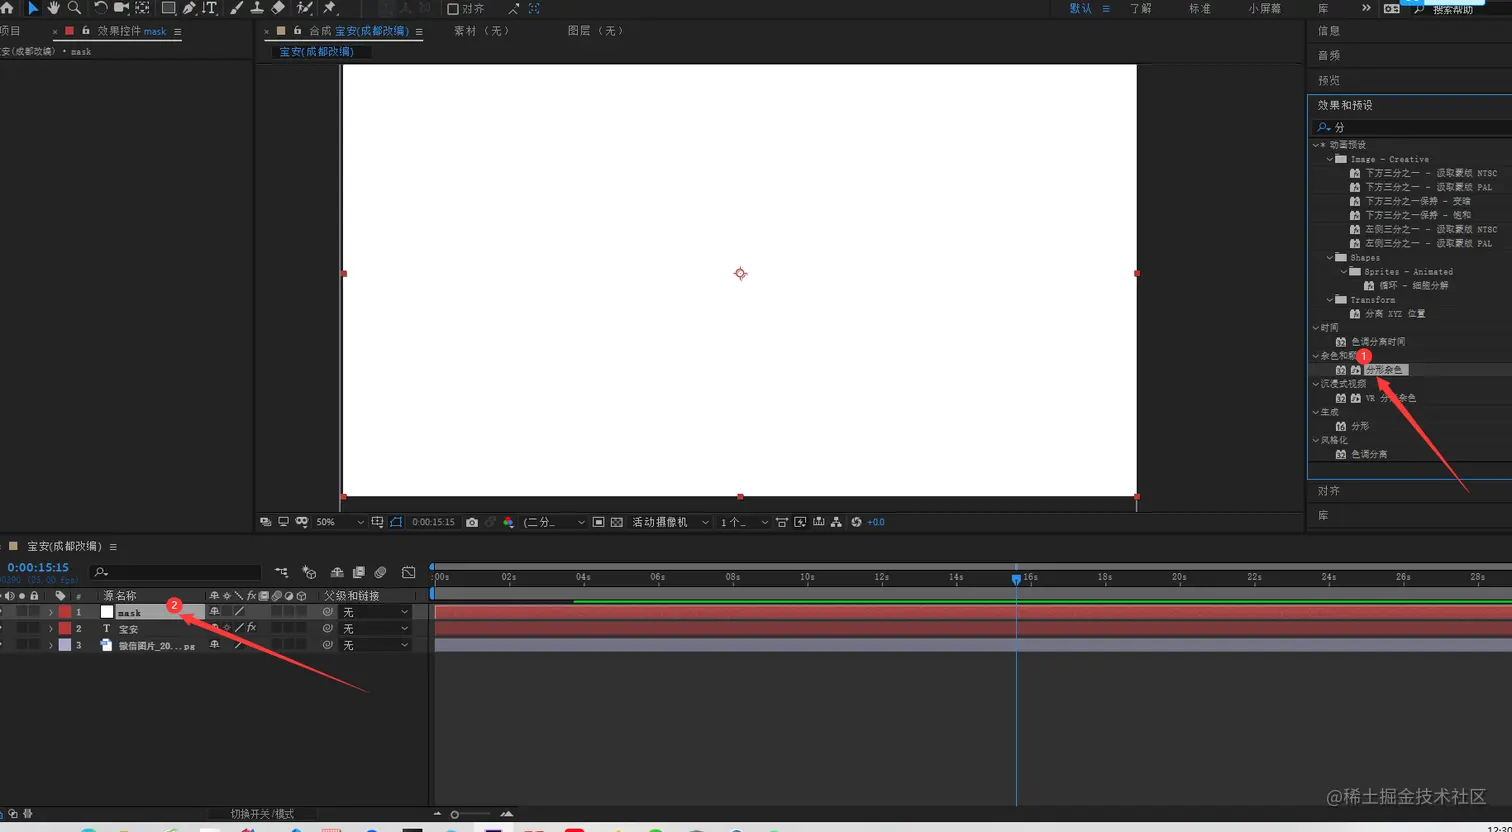Open the parent dropdown for mask layer
This screenshot has height=832, width=1512.
(376, 612)
